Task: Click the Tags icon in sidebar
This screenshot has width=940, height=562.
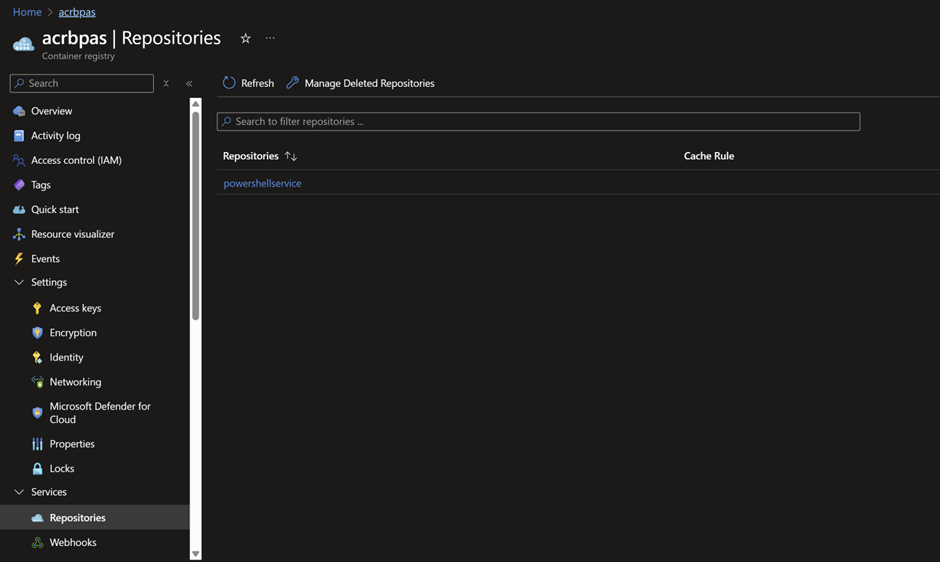Action: [x=19, y=185]
